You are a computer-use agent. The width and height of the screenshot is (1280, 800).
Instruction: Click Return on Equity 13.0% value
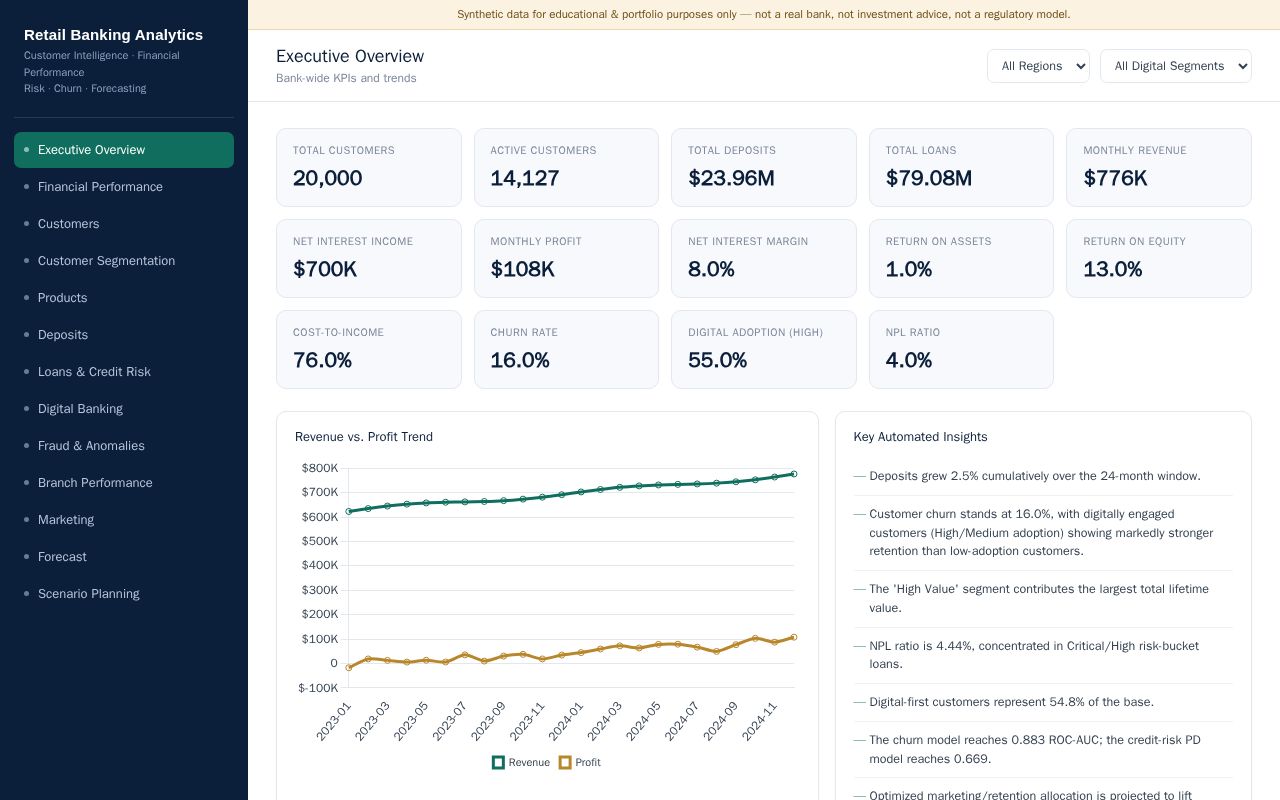point(1113,270)
